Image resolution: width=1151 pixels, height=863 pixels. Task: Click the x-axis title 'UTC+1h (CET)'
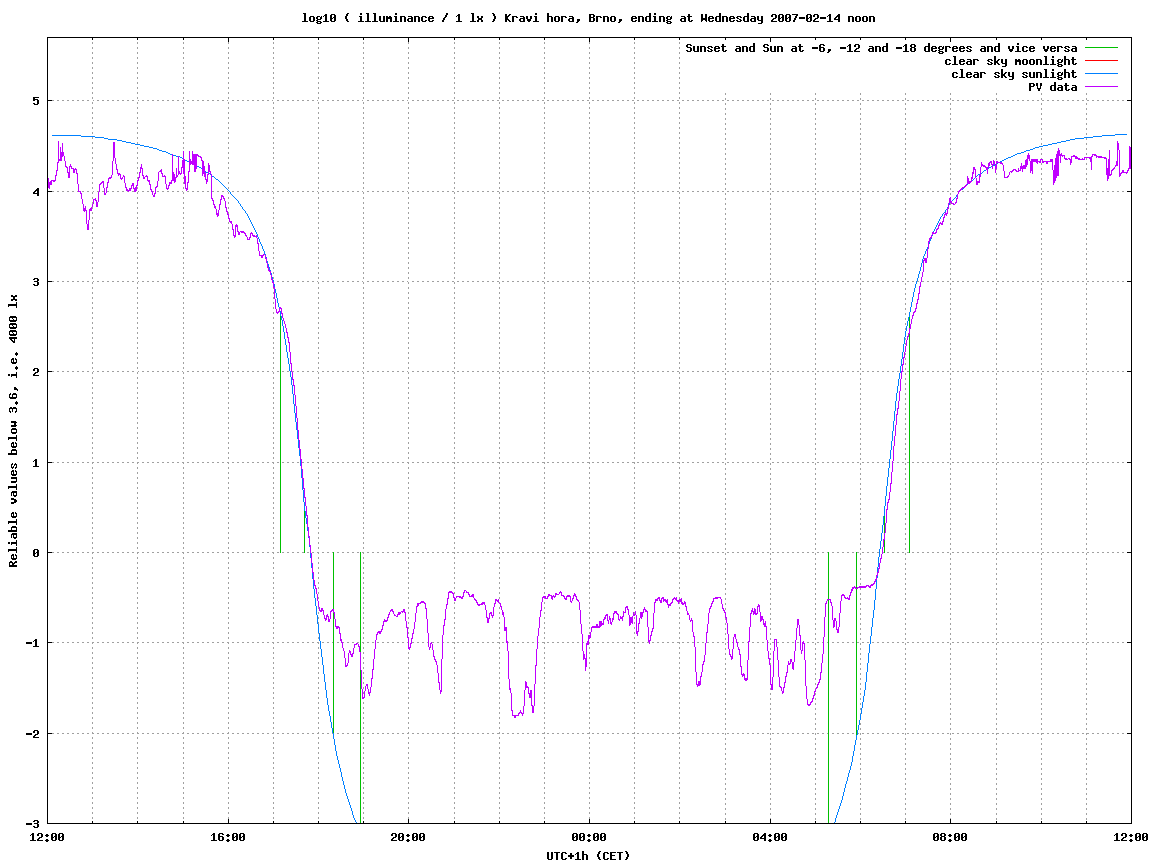click(x=588, y=856)
